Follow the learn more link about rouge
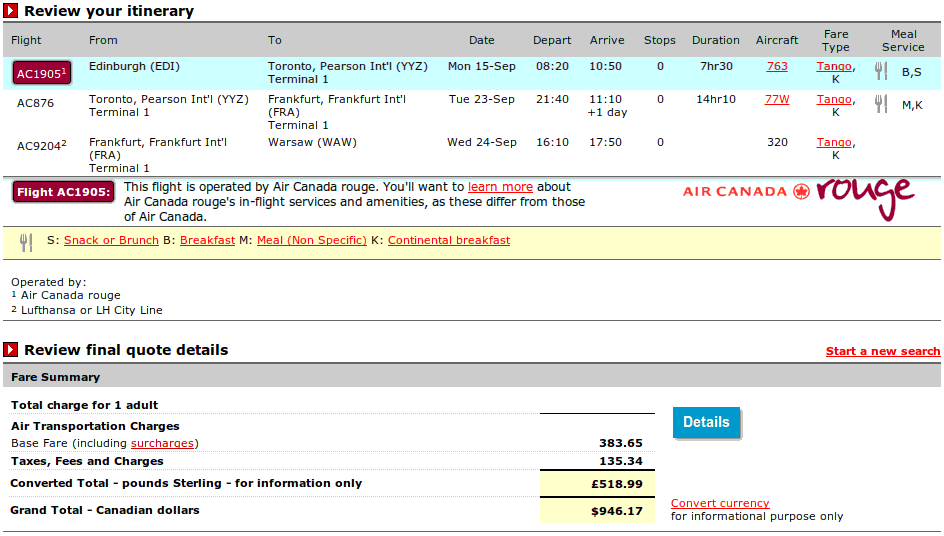Image resolution: width=944 pixels, height=536 pixels. (x=500, y=187)
